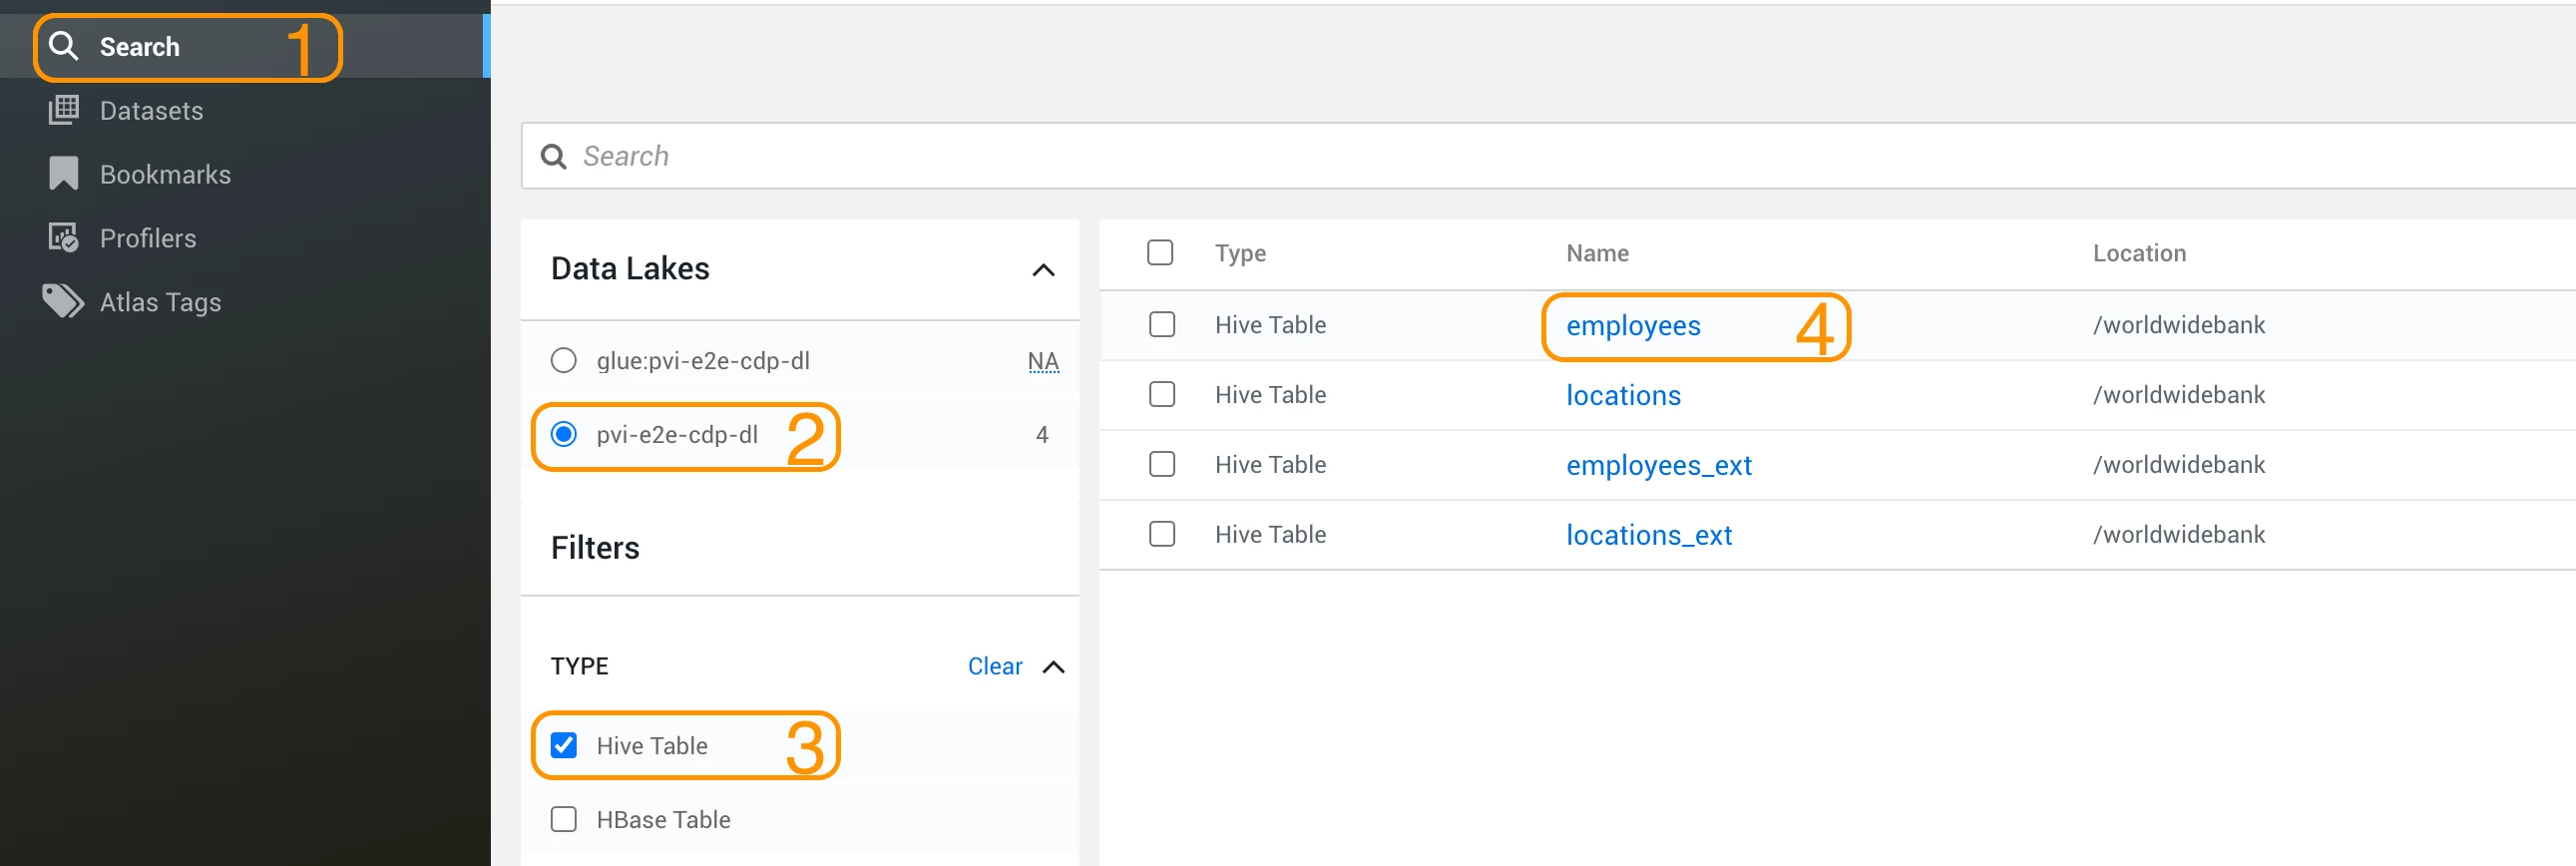This screenshot has width=2576, height=866.
Task: Click the Atlas Tags tag icon
Action: point(64,301)
